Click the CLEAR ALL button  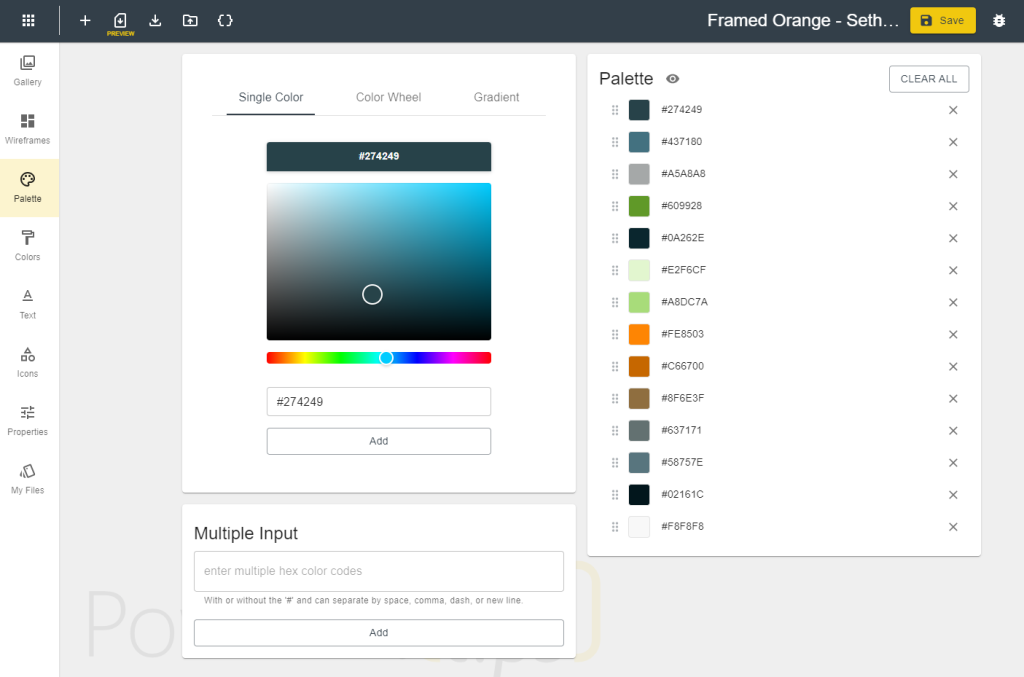[928, 78]
